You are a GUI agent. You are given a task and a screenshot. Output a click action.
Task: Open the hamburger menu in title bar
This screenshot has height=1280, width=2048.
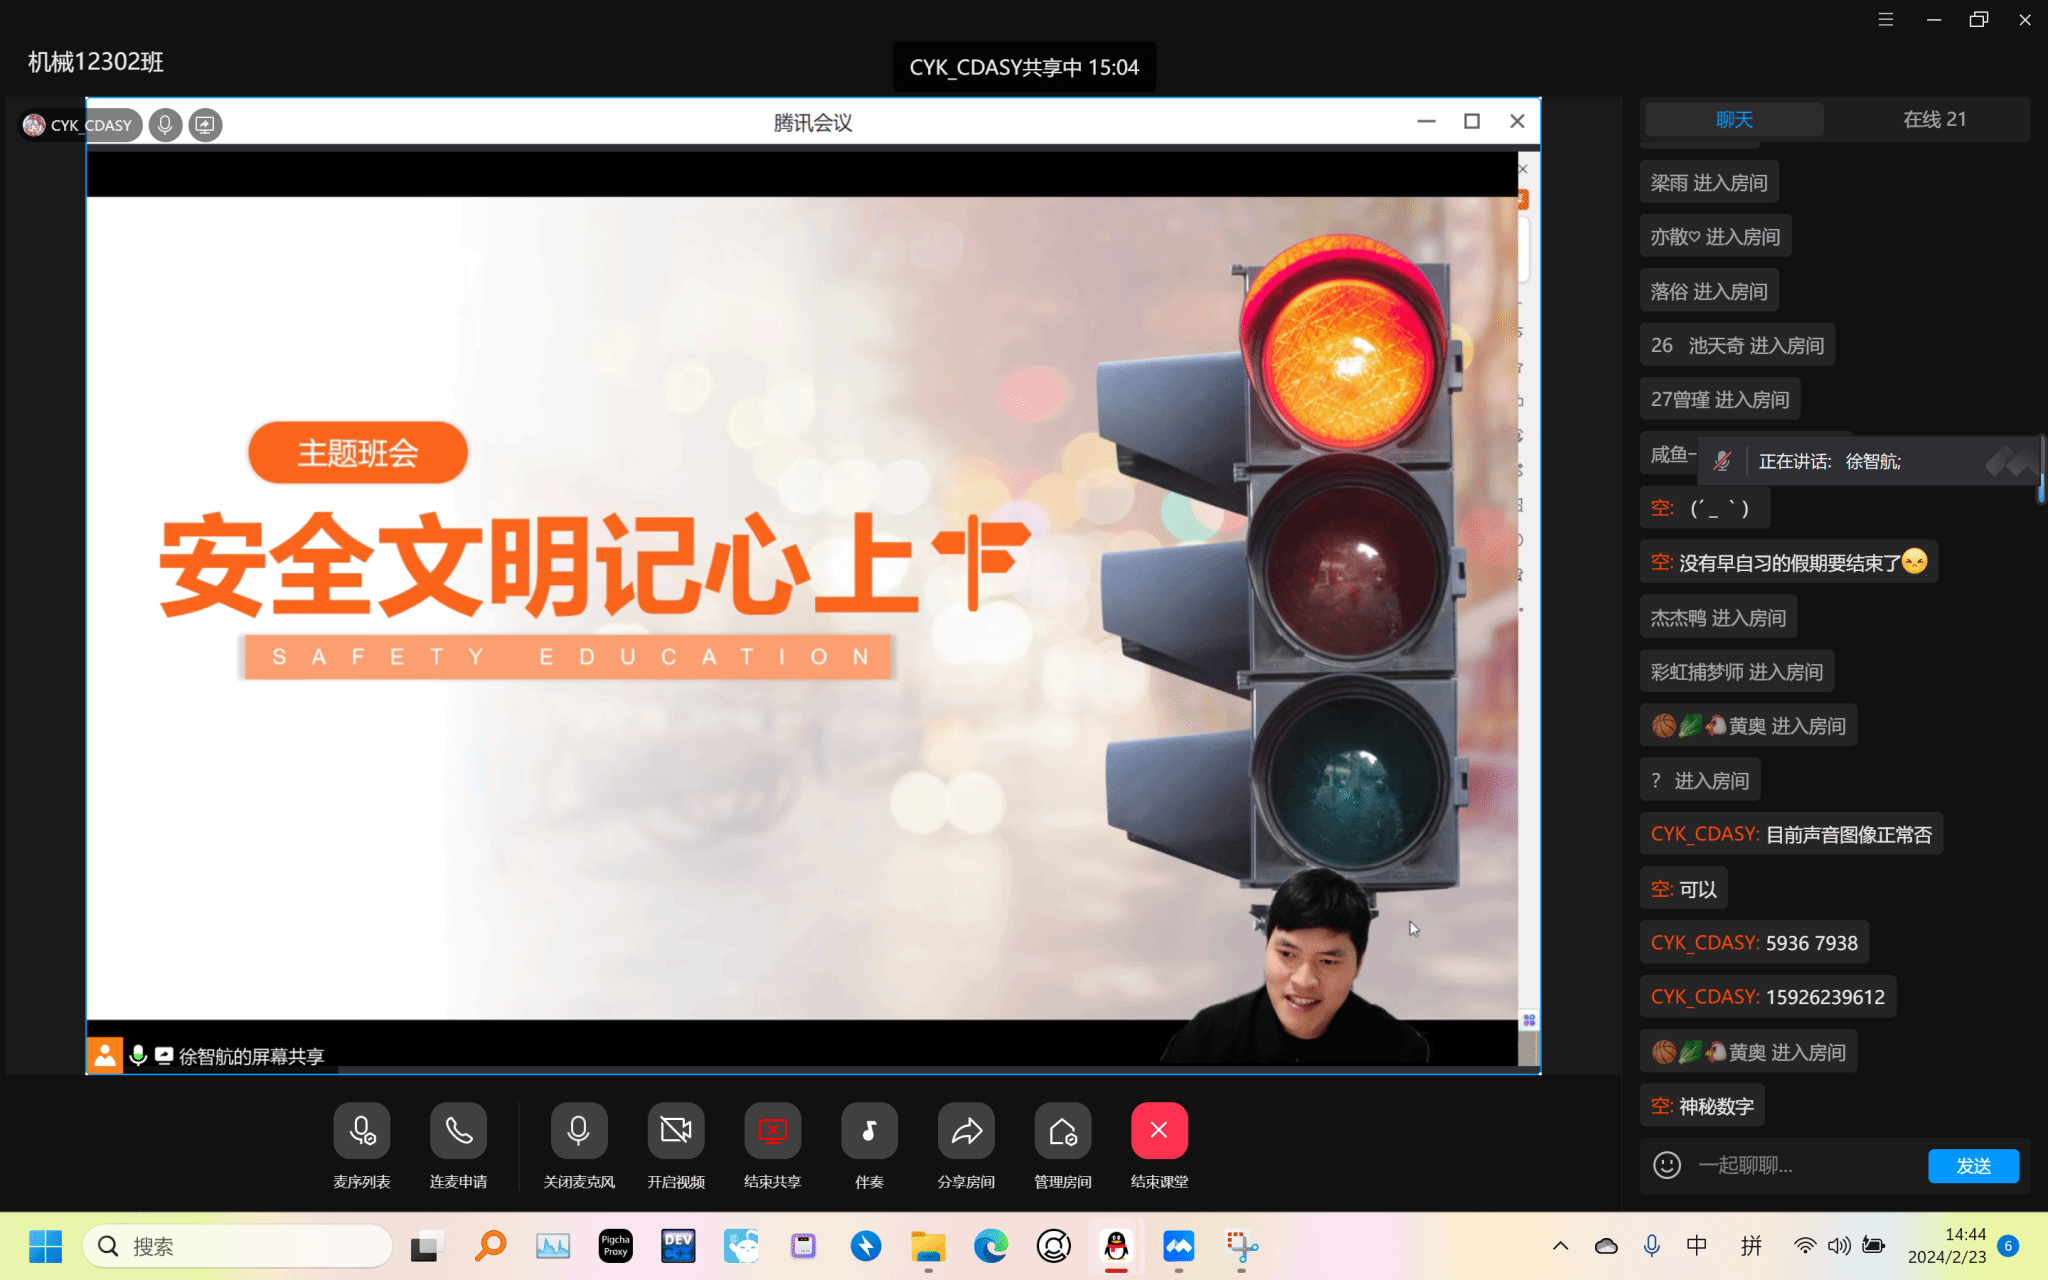coord(1886,20)
